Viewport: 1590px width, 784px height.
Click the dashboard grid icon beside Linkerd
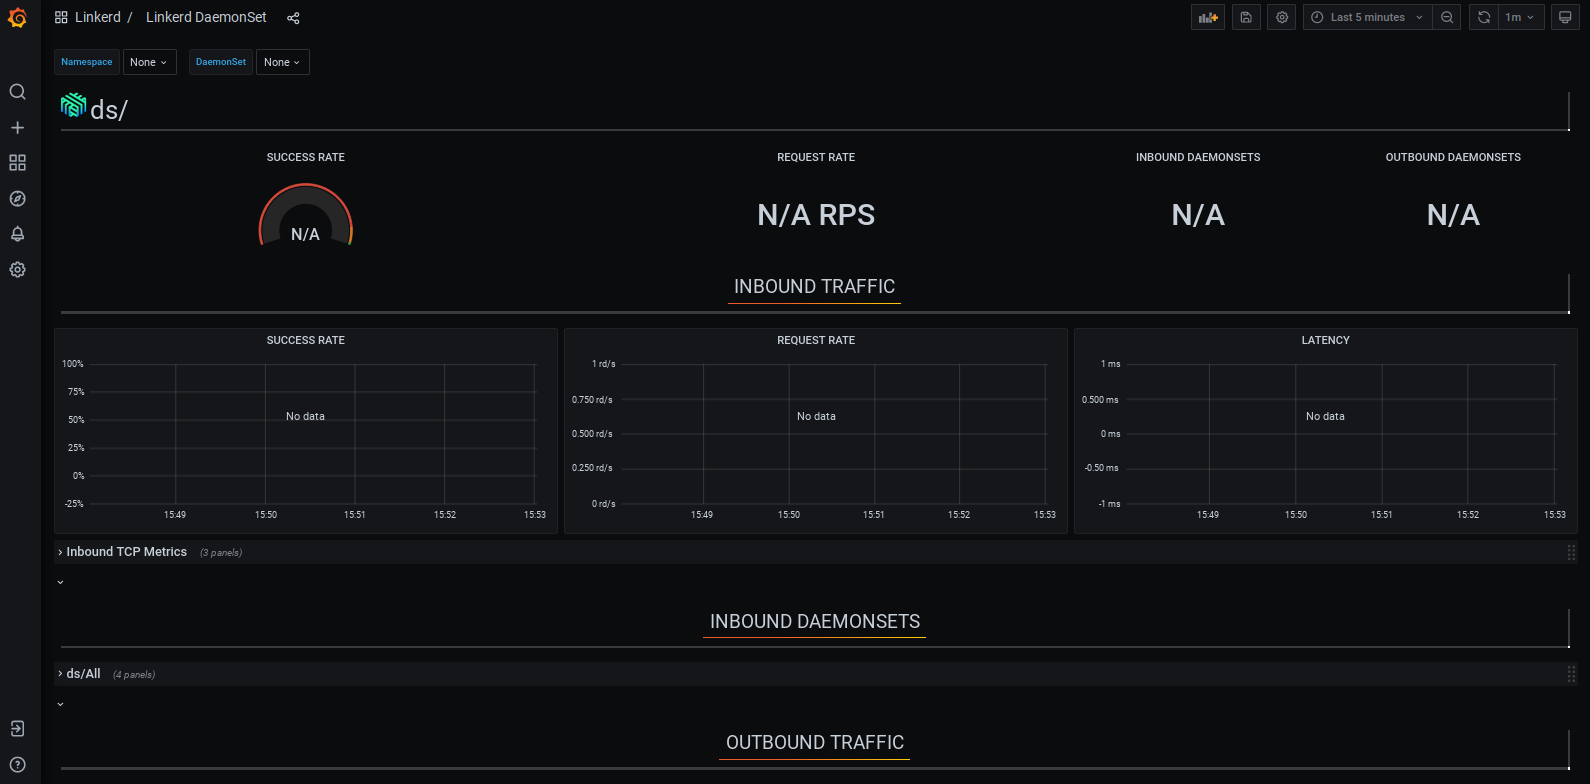pos(61,18)
